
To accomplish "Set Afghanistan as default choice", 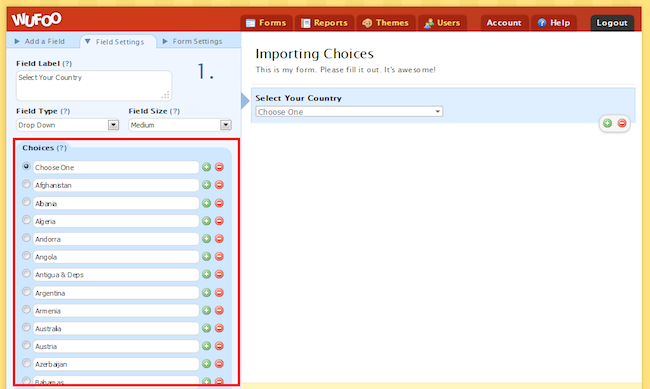I will coord(27,184).
